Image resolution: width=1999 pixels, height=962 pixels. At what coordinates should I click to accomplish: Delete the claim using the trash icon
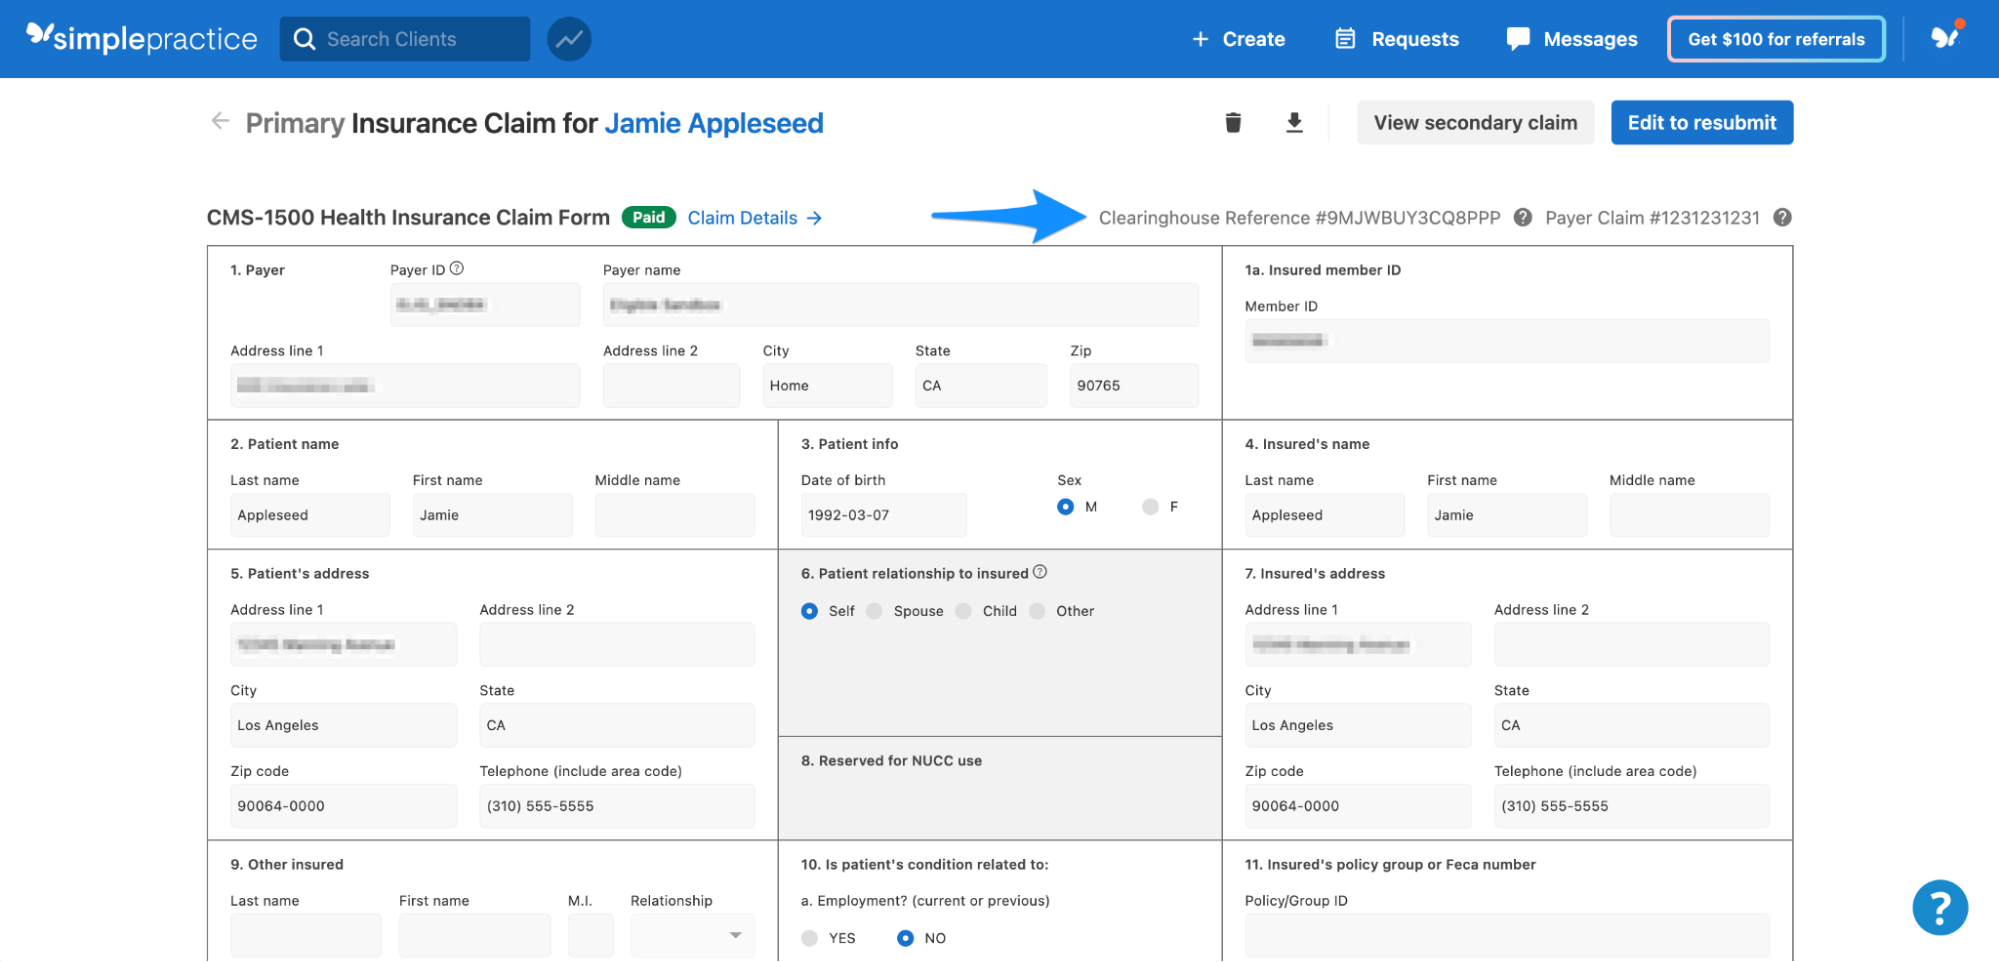click(1234, 122)
